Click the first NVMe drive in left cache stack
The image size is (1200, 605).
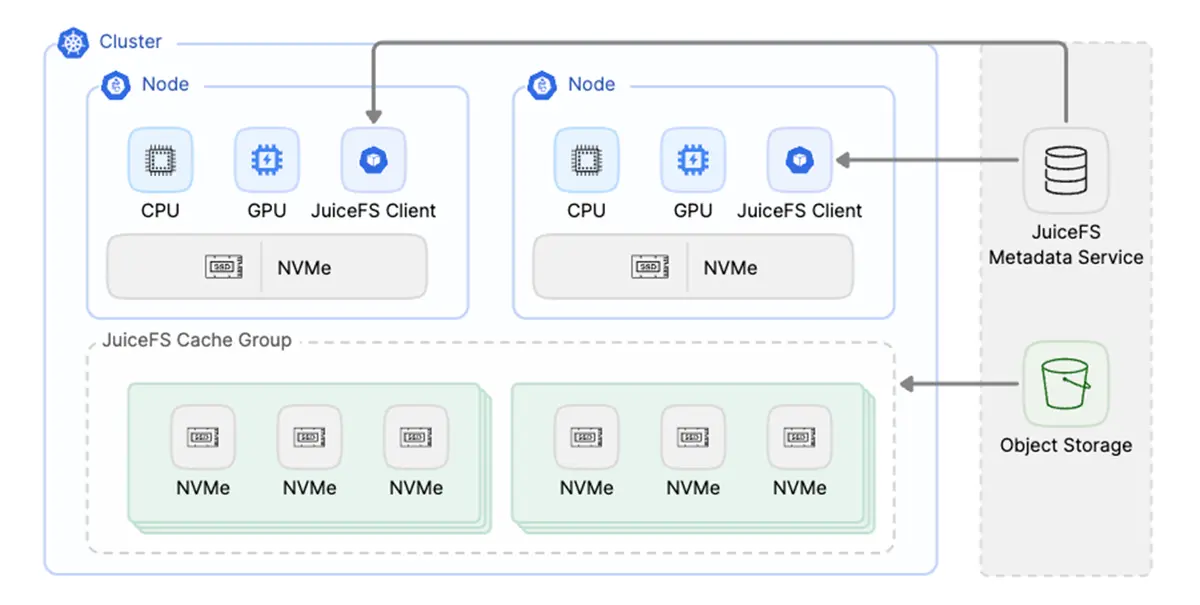(x=203, y=437)
